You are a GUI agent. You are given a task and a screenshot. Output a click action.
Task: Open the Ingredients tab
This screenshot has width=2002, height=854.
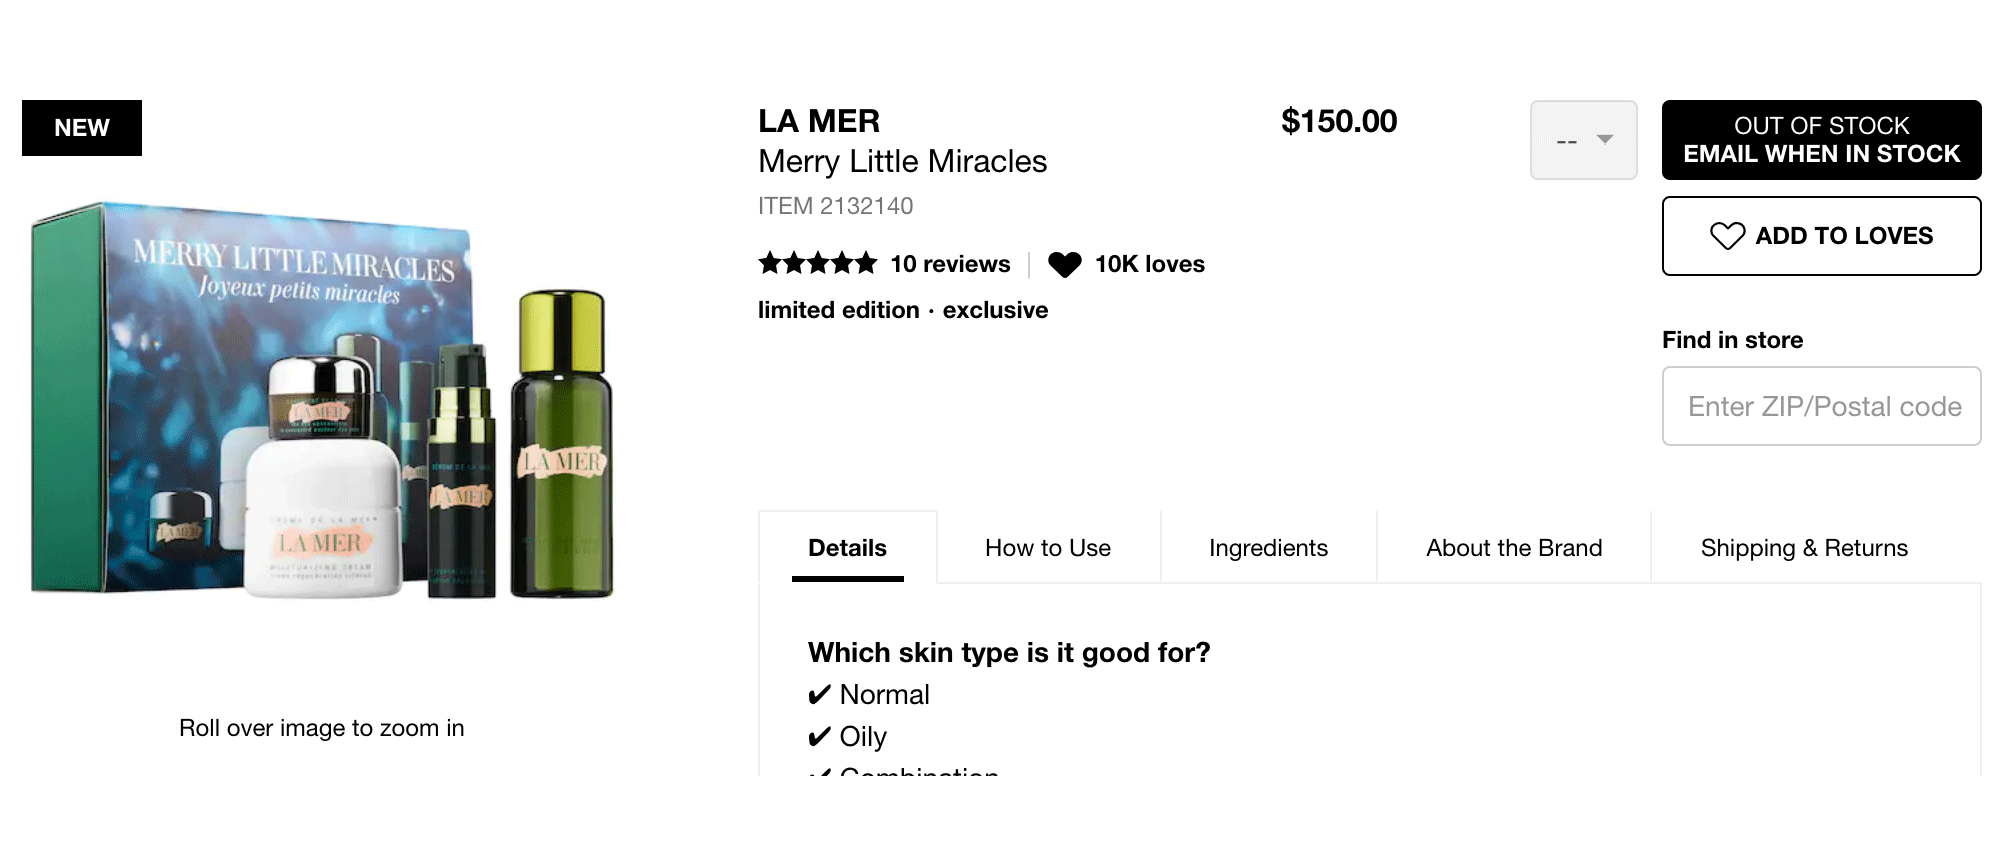coord(1268,548)
